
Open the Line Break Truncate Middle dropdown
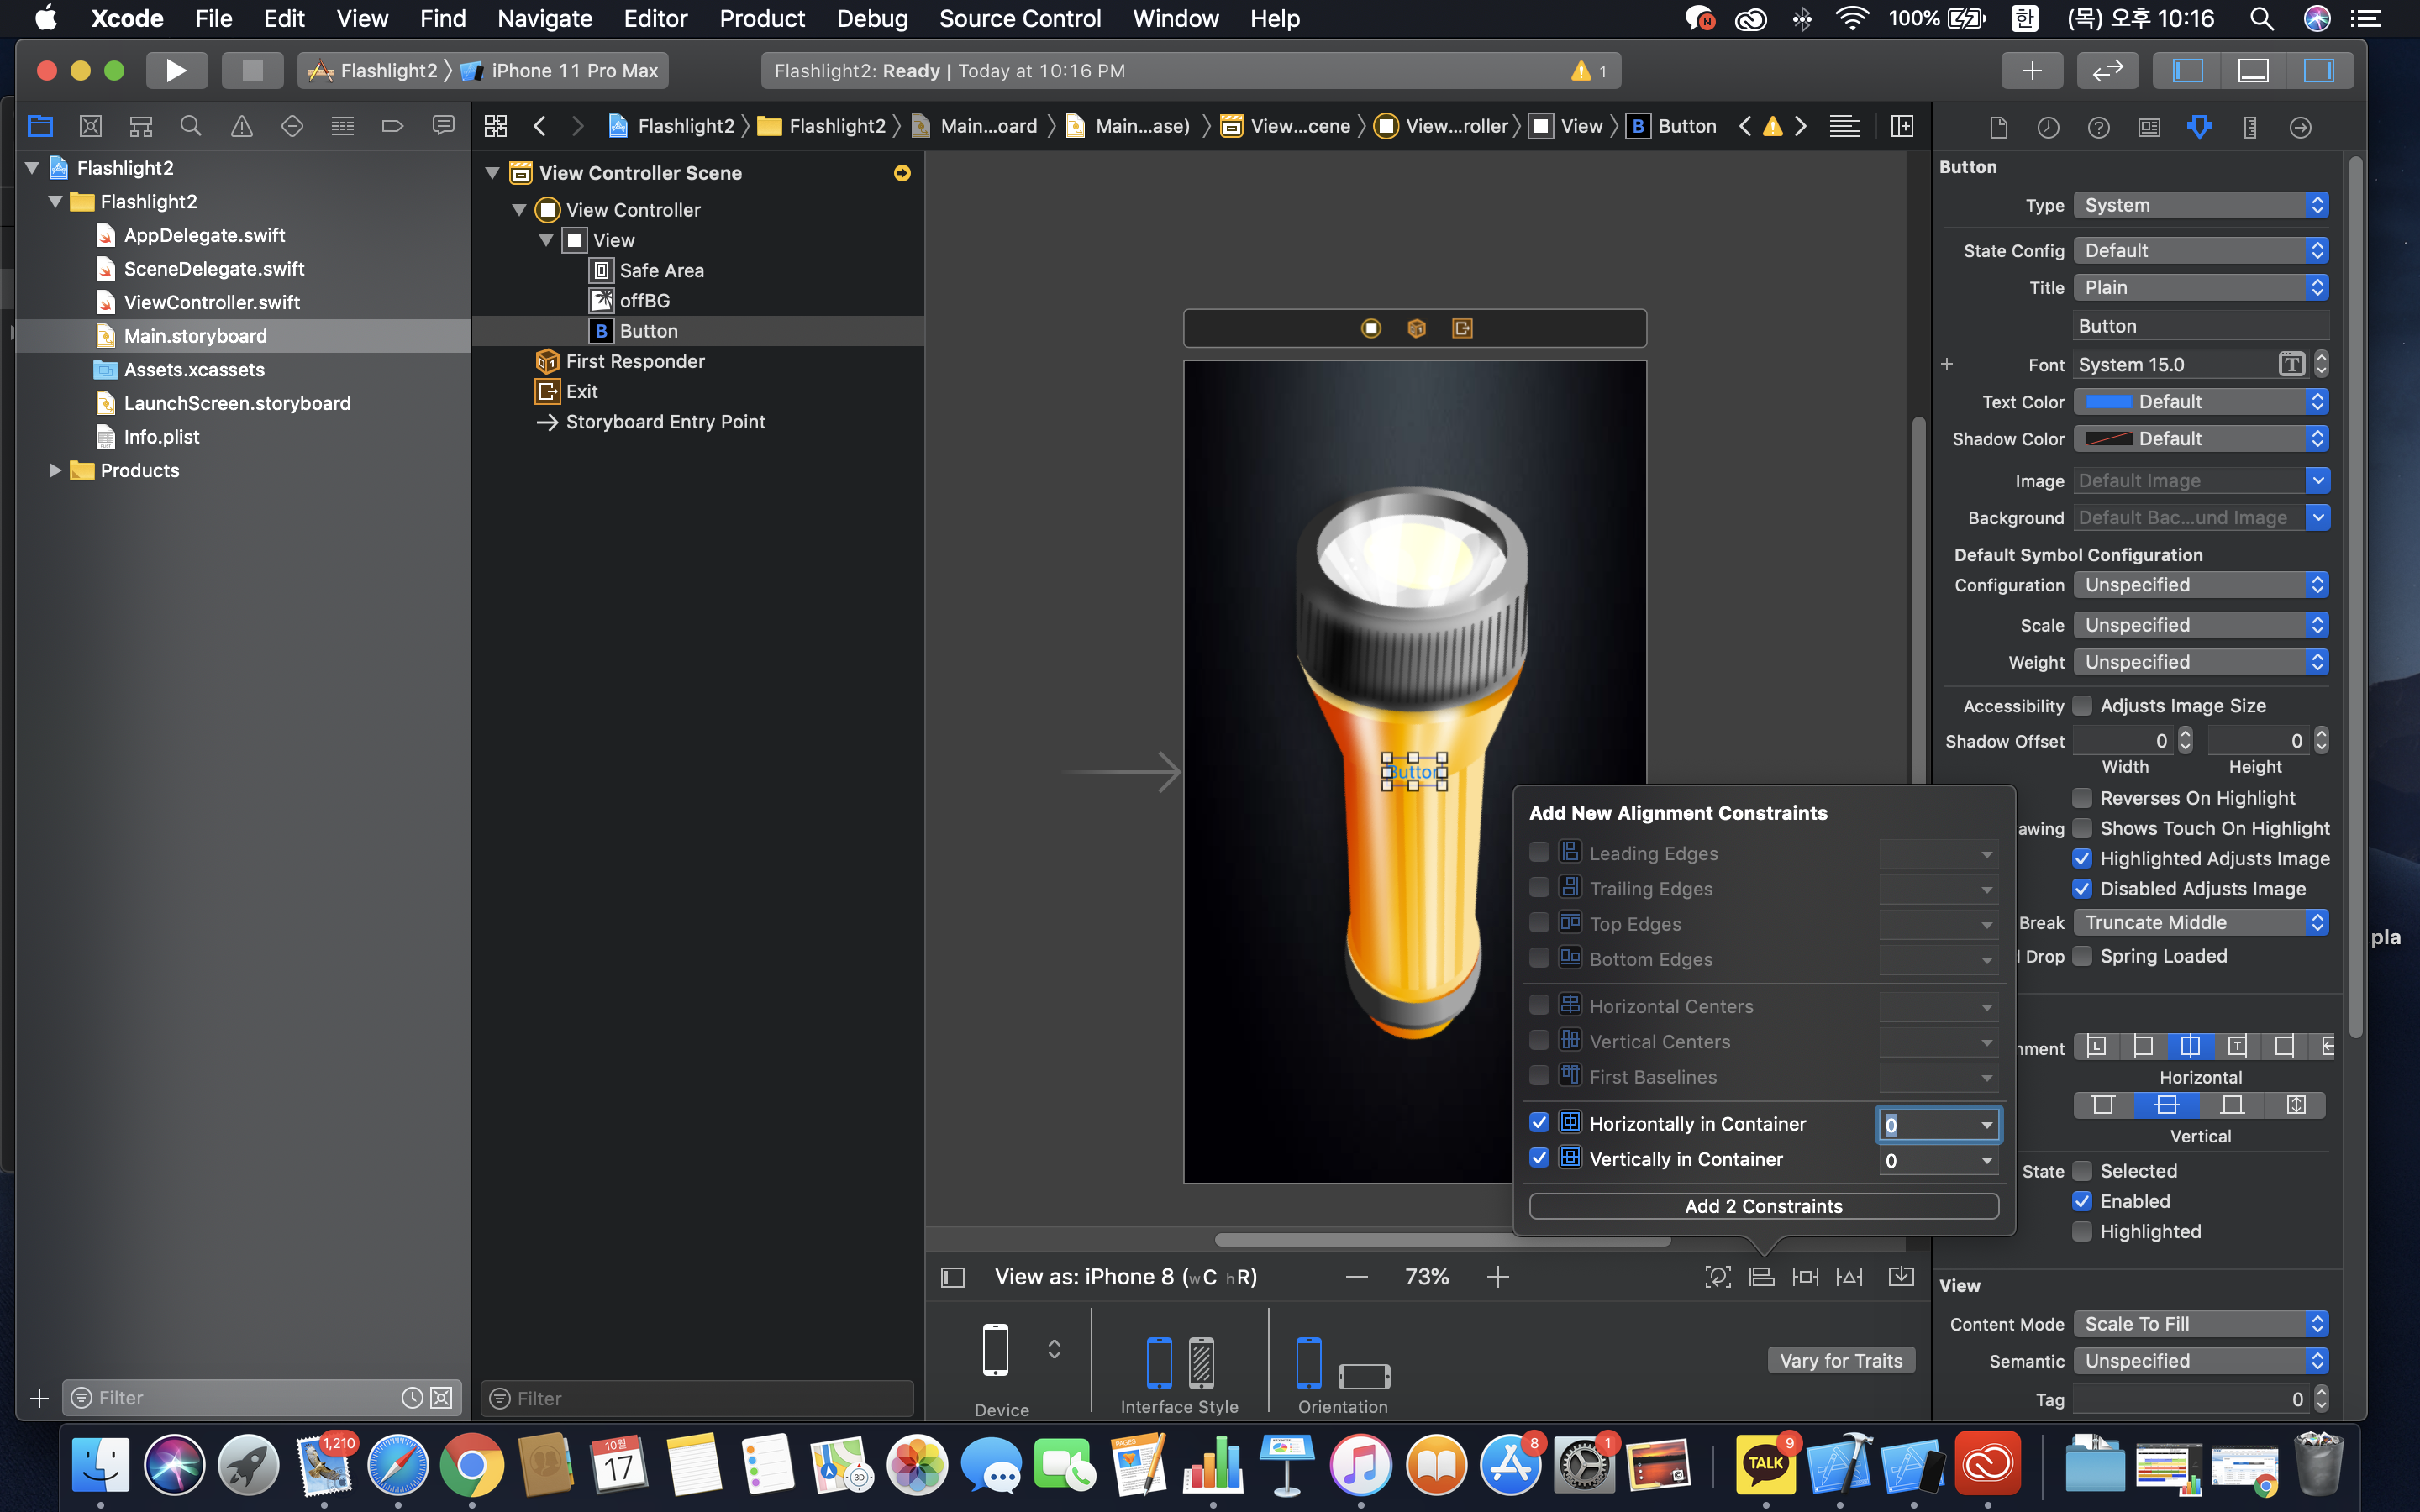tap(2200, 922)
